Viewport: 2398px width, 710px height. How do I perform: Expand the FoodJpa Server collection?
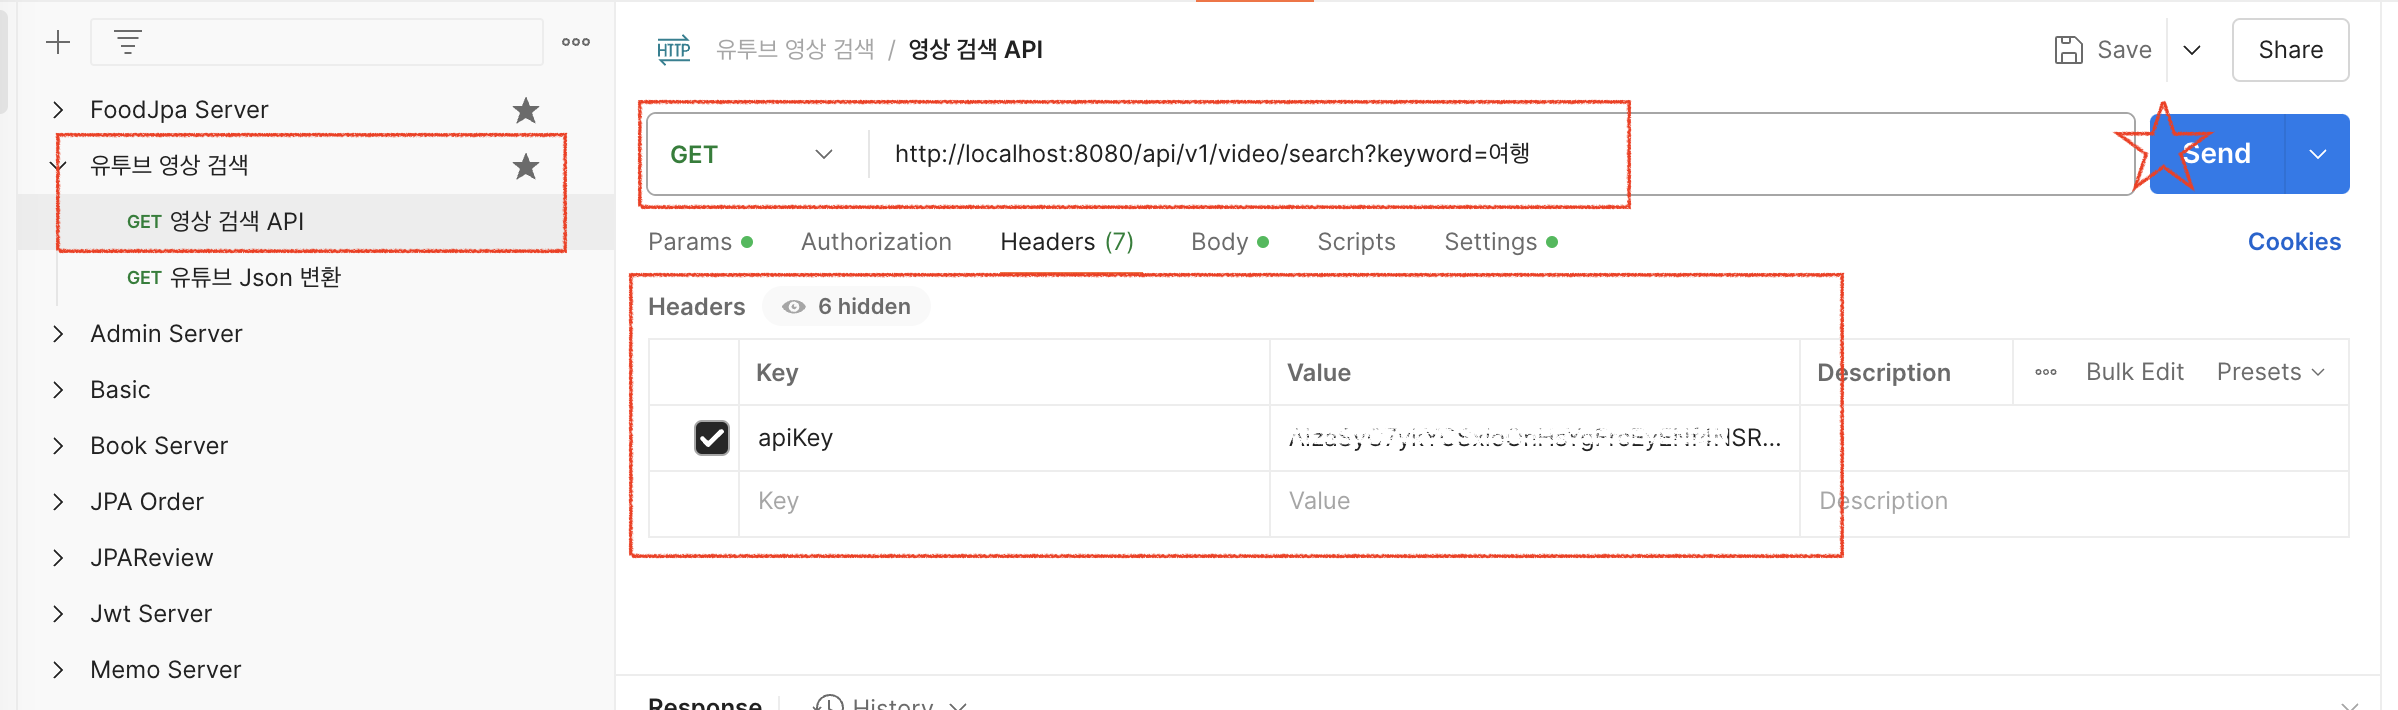click(58, 110)
